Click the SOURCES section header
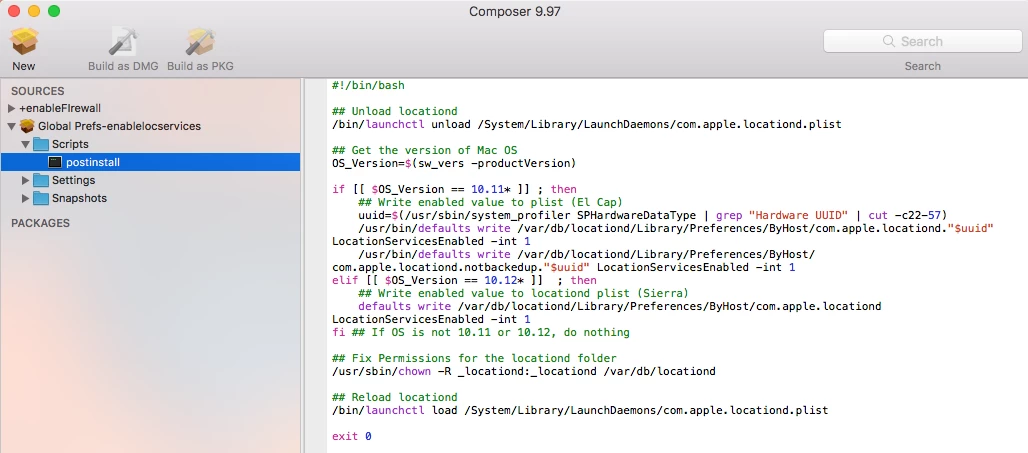The height and width of the screenshot is (453, 1028). pos(37,91)
